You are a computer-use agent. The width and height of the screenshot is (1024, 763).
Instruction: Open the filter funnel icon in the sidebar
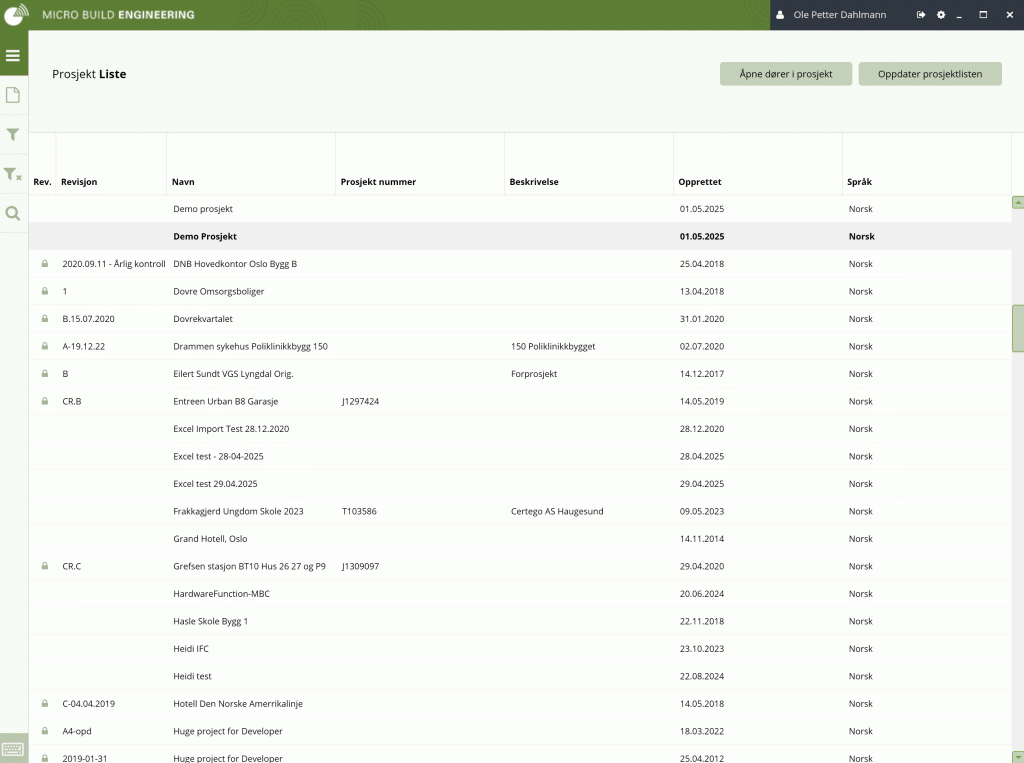point(12,135)
